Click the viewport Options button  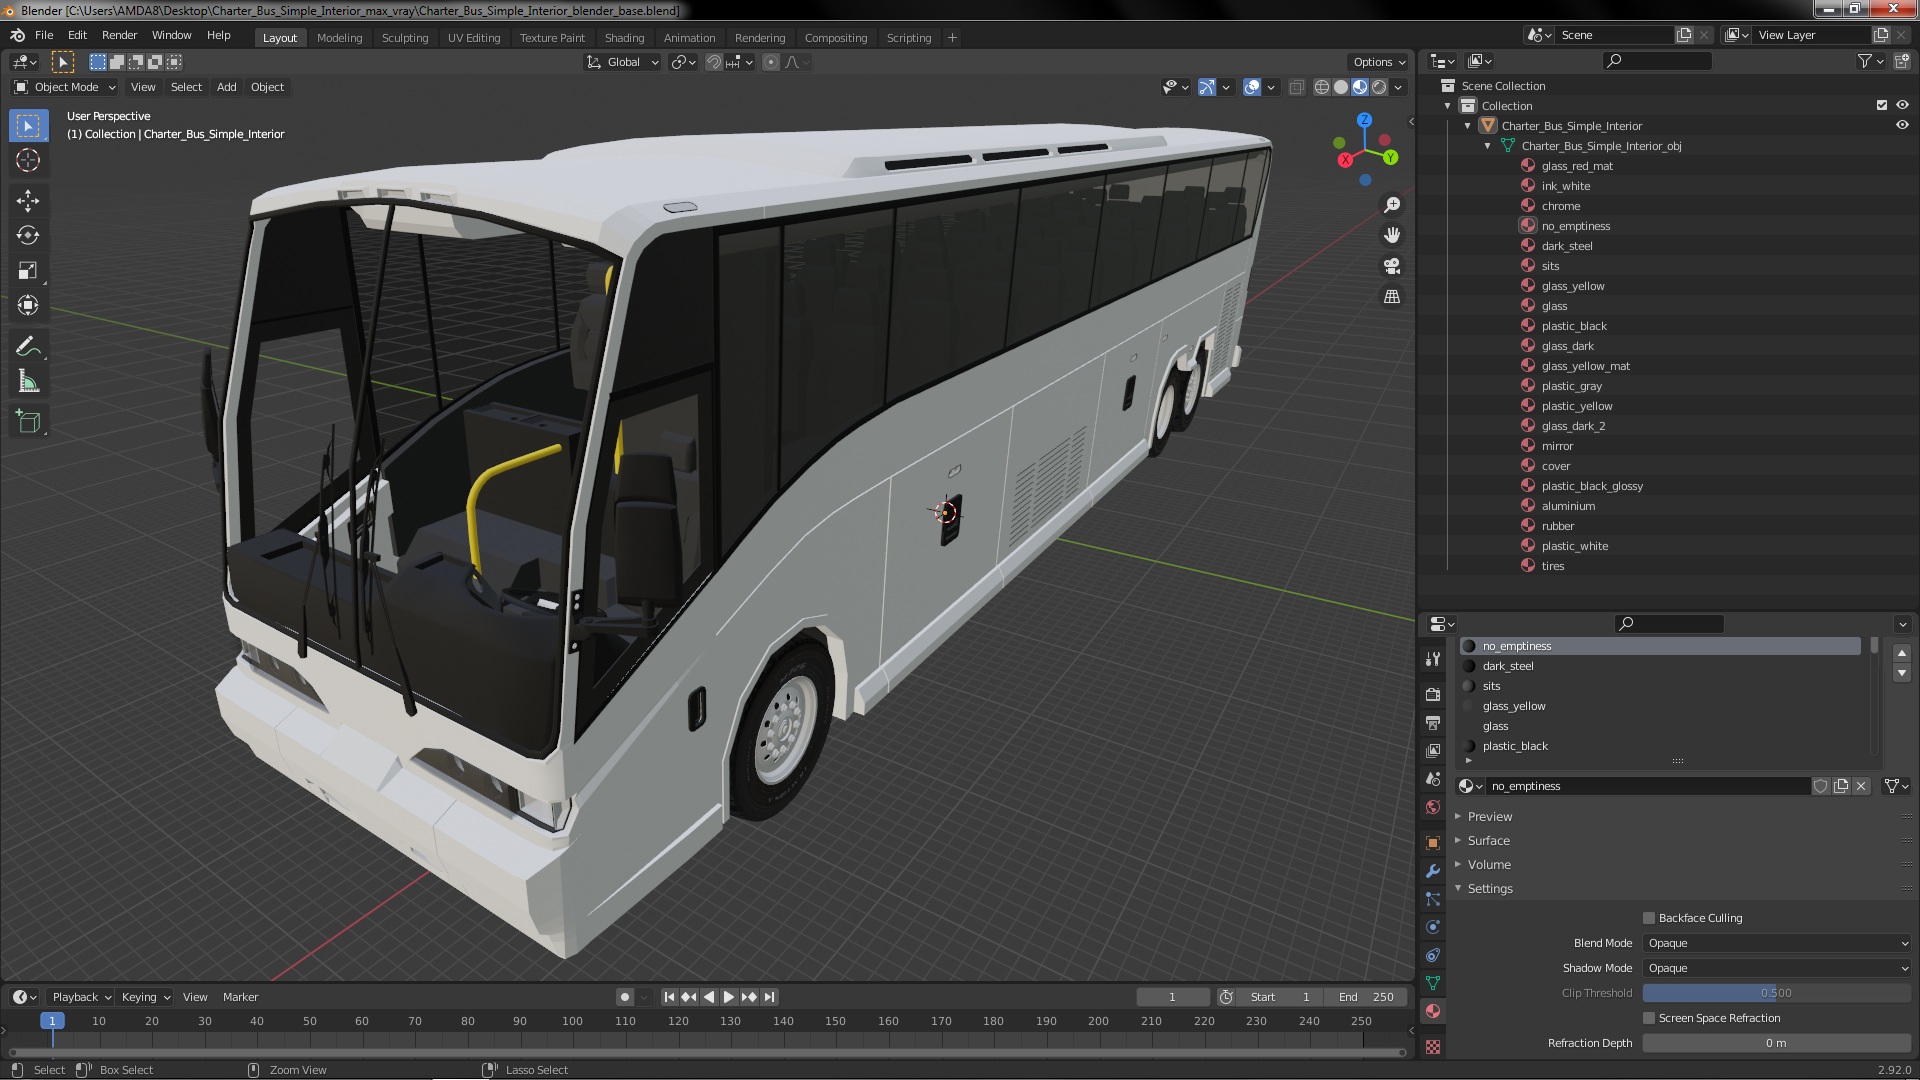(1378, 62)
